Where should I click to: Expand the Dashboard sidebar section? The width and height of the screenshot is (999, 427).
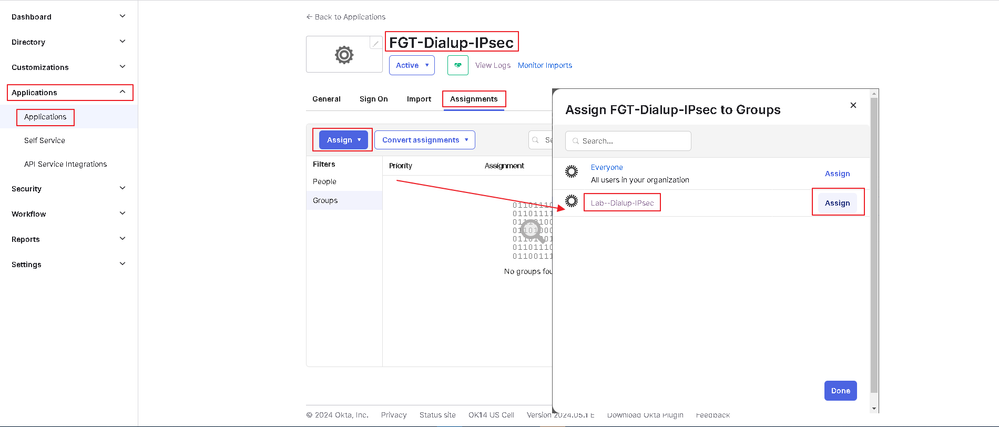(122, 17)
